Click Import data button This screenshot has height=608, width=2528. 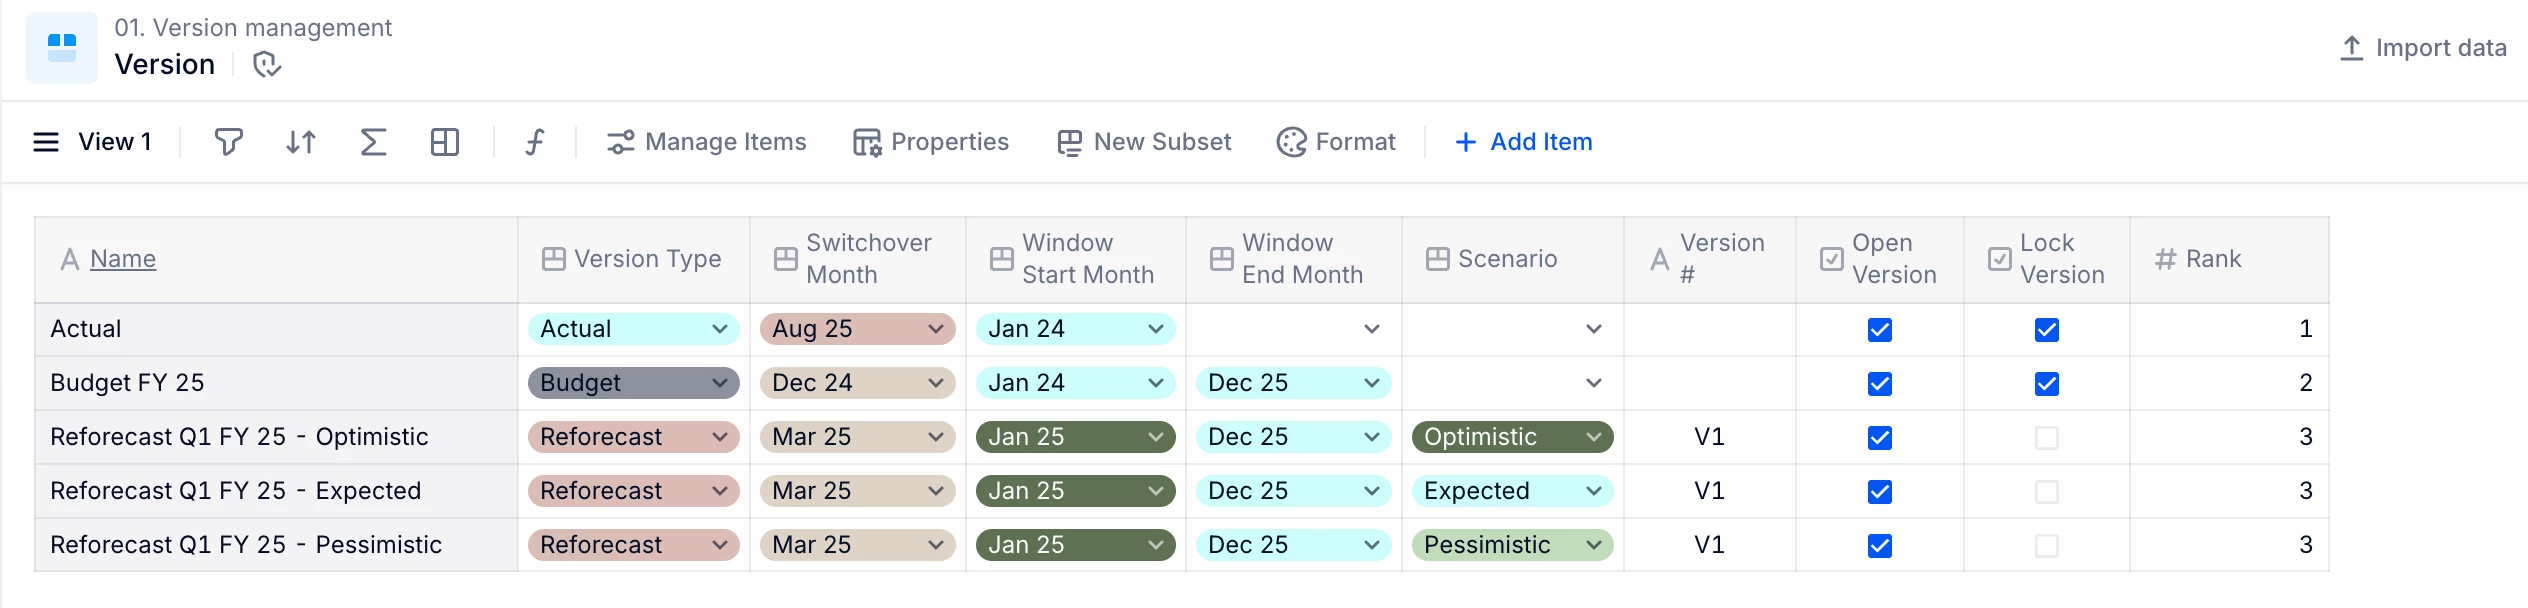coord(2422,48)
